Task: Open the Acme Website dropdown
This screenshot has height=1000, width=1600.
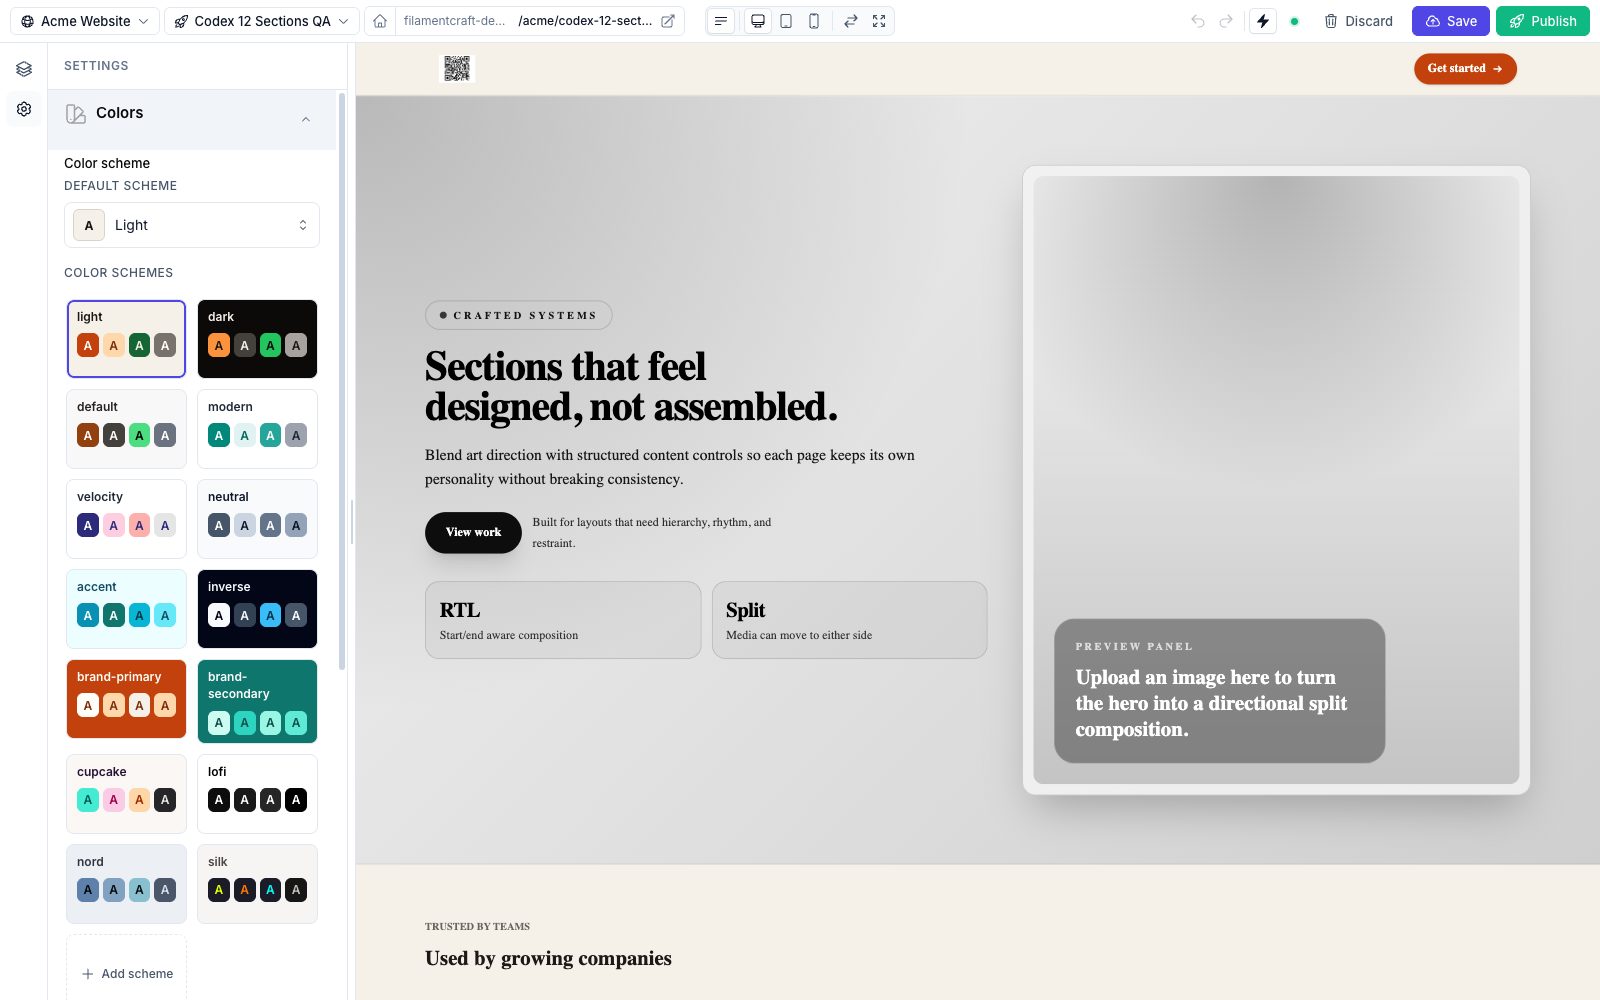Action: (85, 21)
